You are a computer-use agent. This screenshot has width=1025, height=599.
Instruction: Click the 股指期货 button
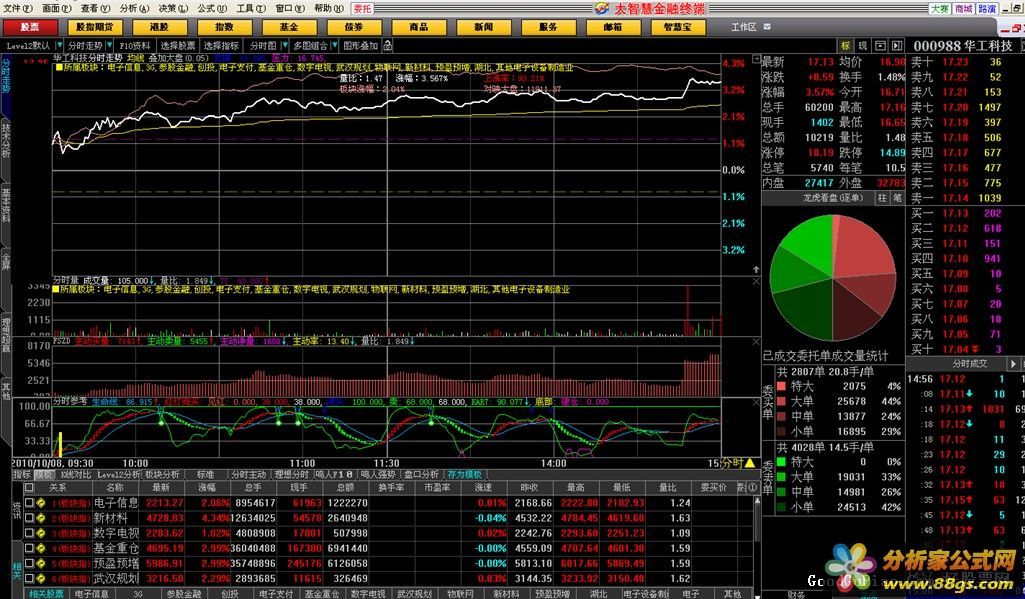coord(95,27)
